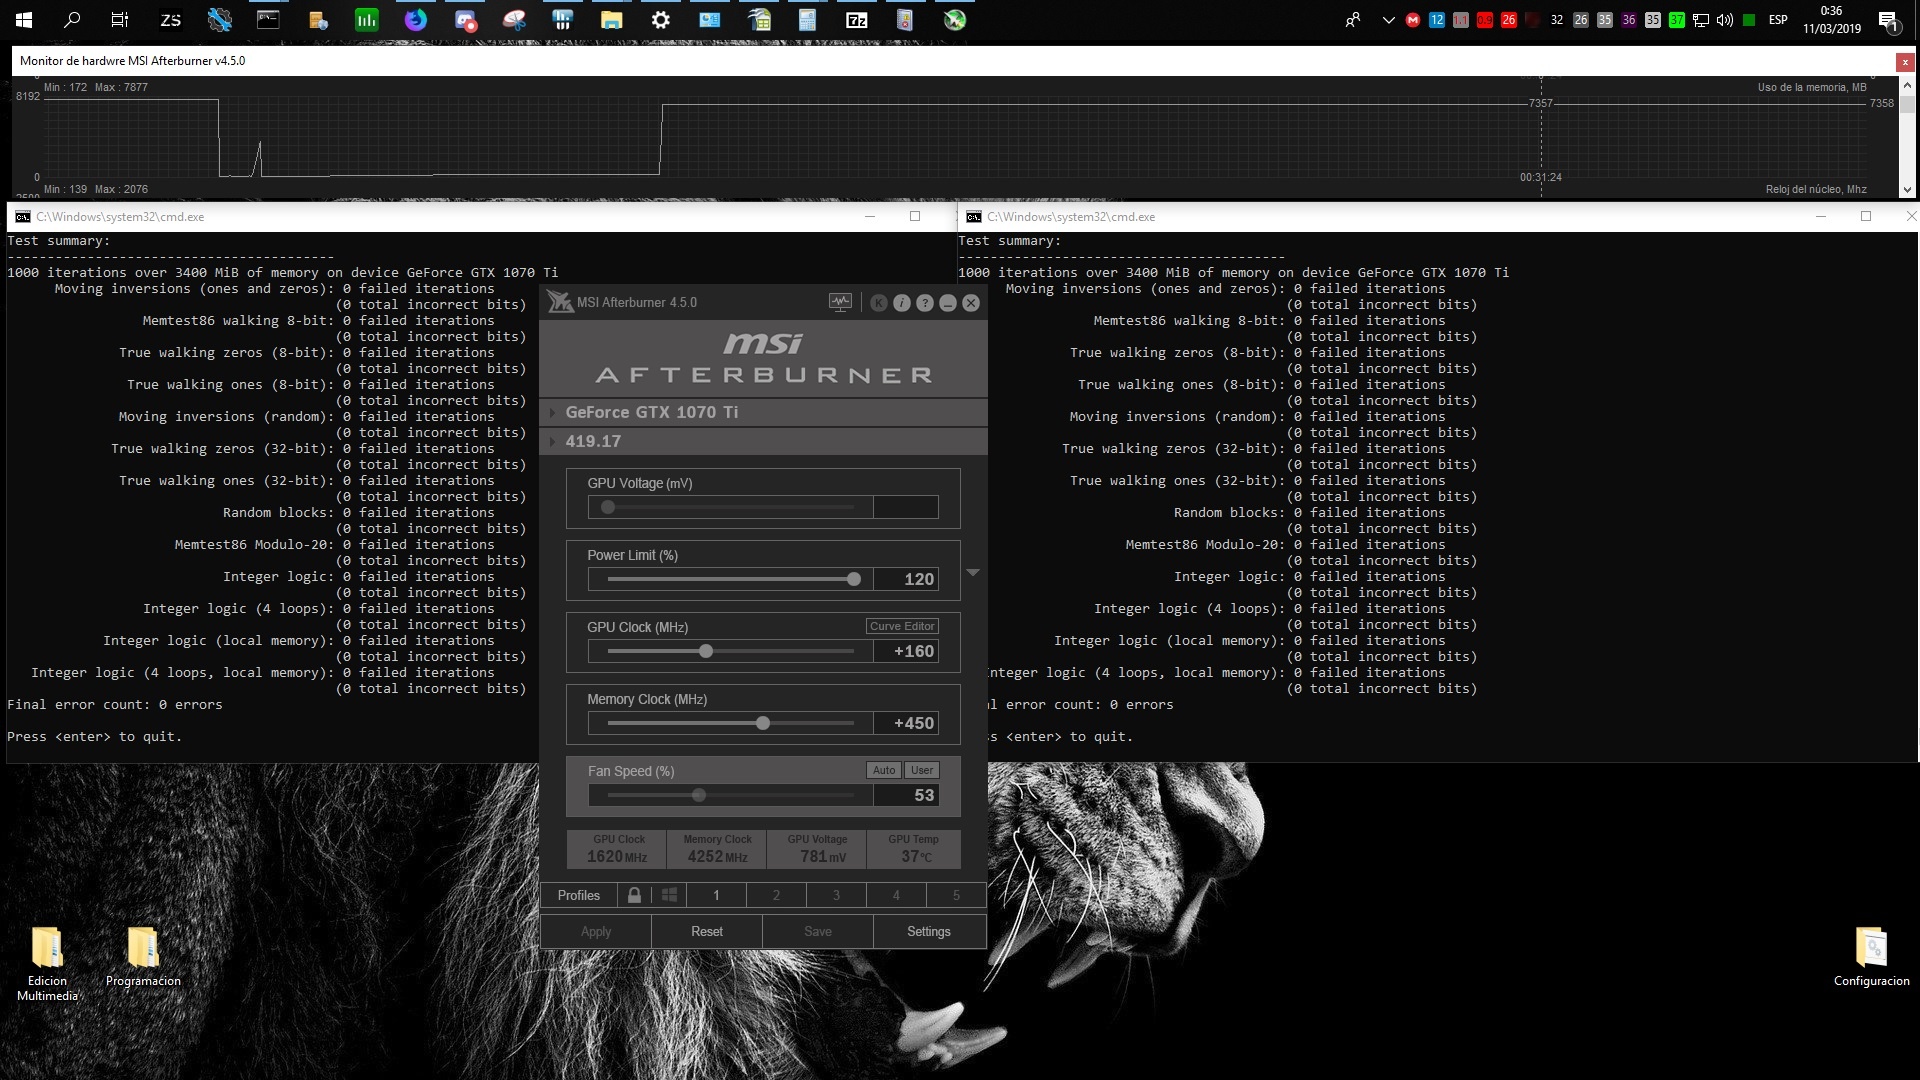Open the Action Center notifications icon

(1888, 19)
